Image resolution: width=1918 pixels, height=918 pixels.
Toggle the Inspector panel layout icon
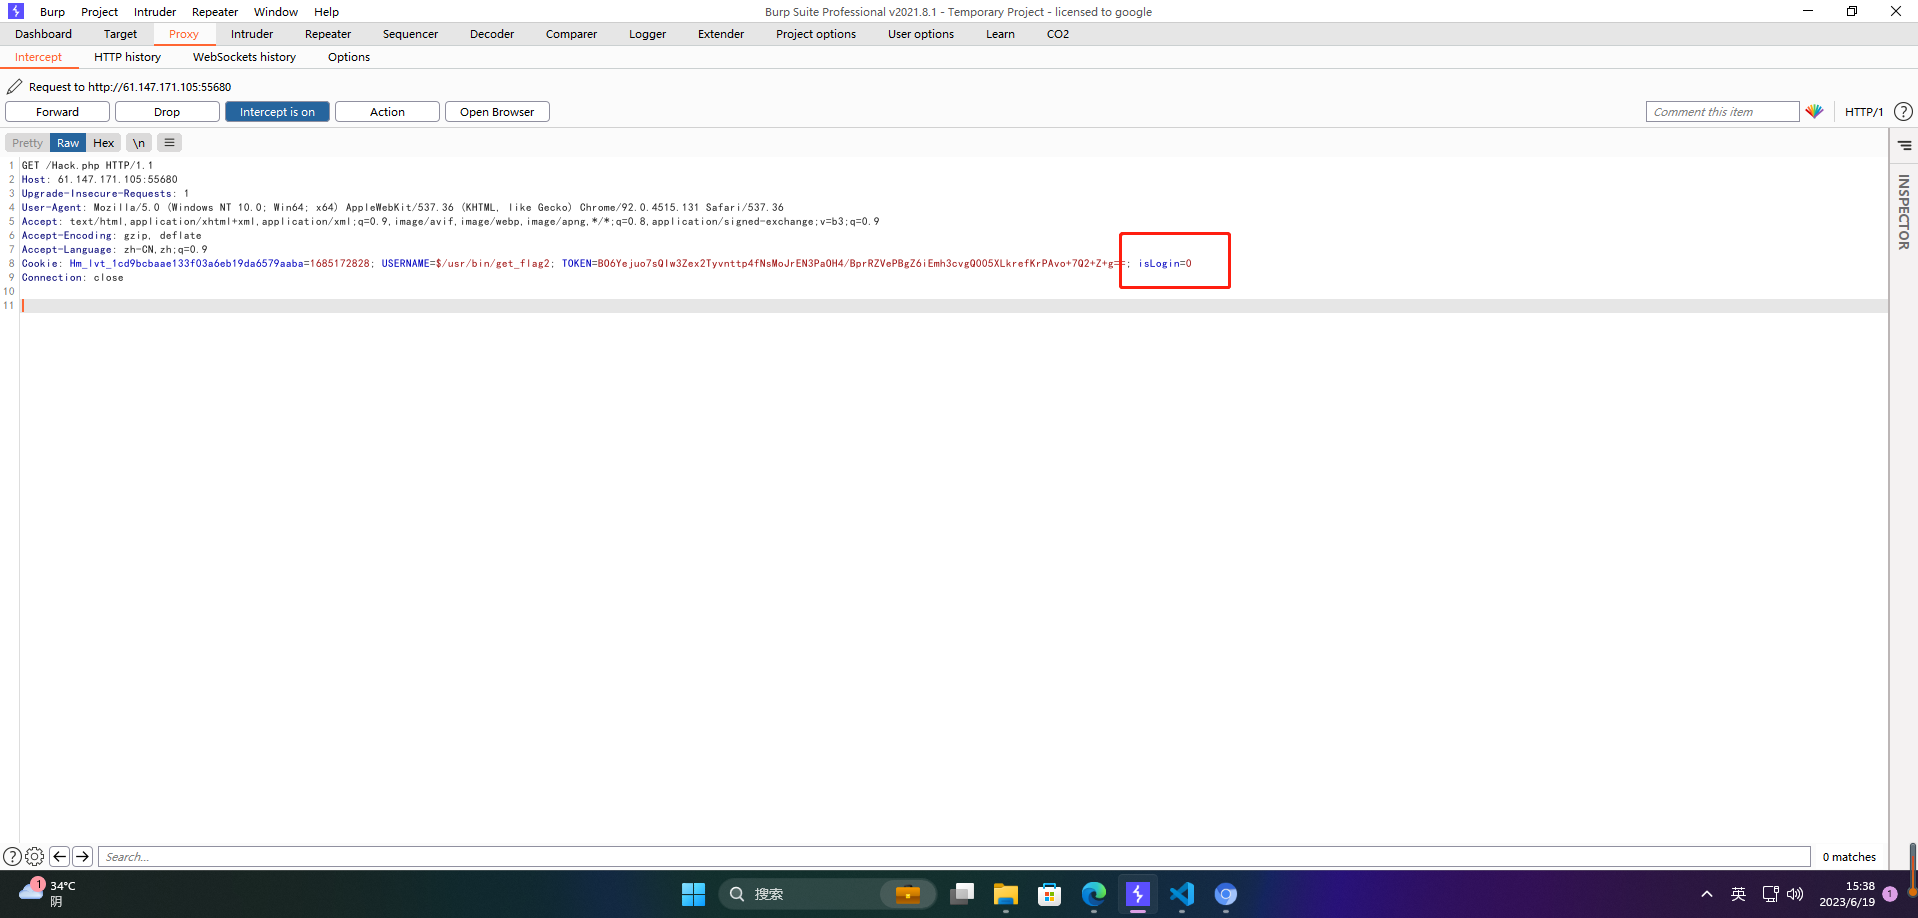1904,145
